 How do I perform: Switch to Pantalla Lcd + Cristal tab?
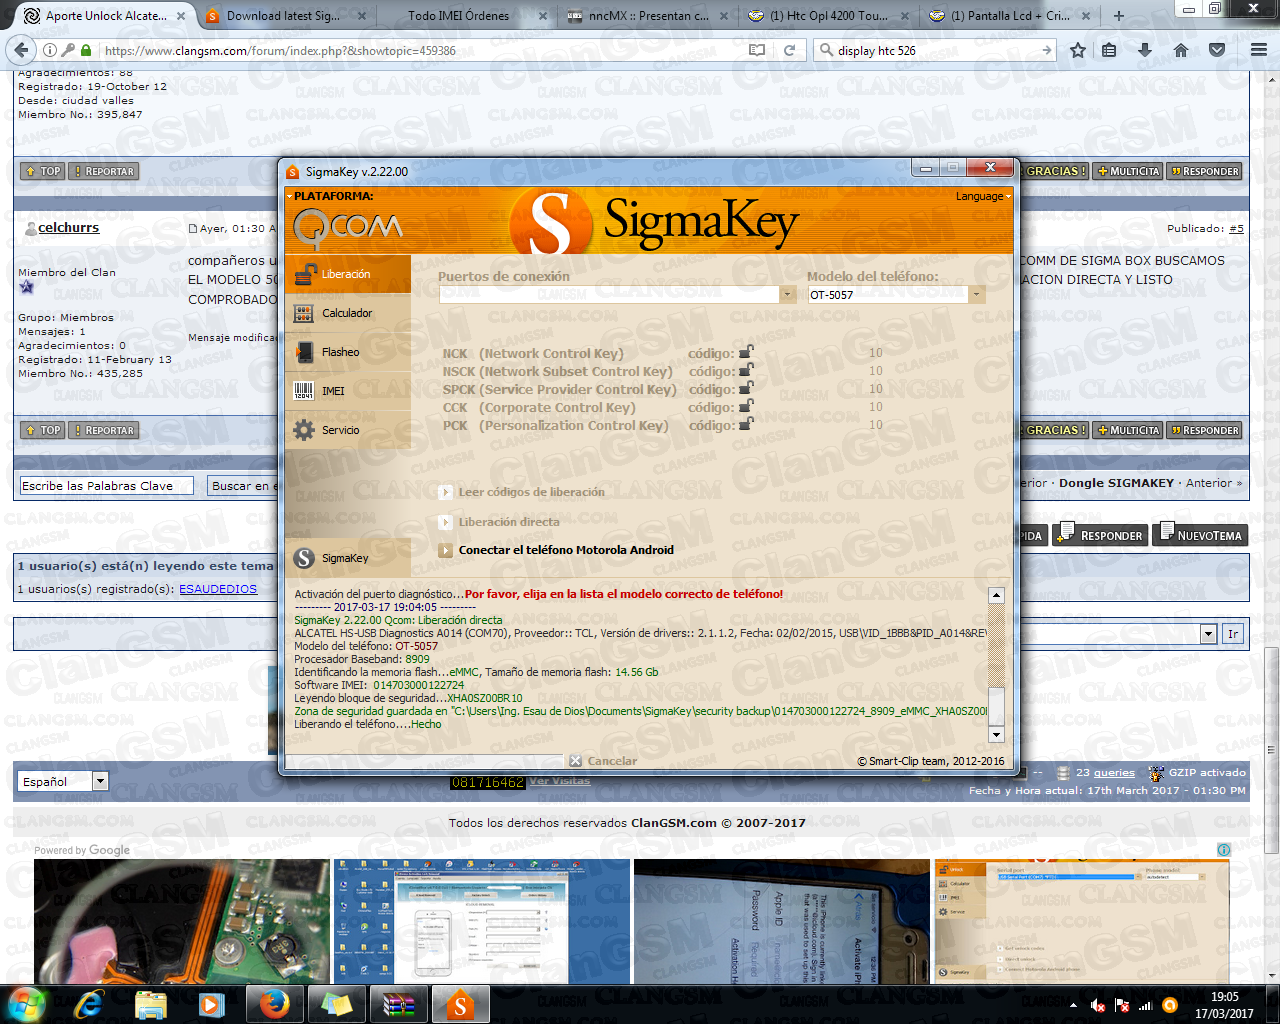(x=1008, y=16)
